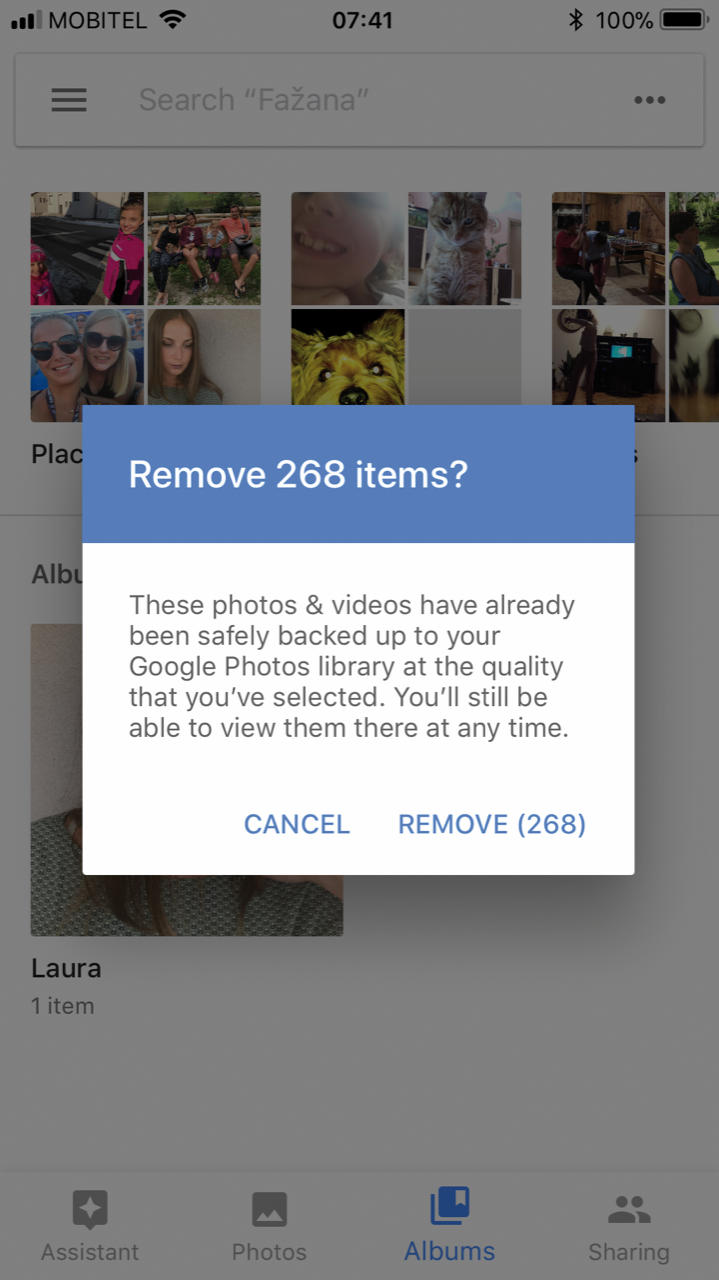Confirm with REMOVE (268) button
Image resolution: width=719 pixels, height=1280 pixels.
tap(492, 824)
